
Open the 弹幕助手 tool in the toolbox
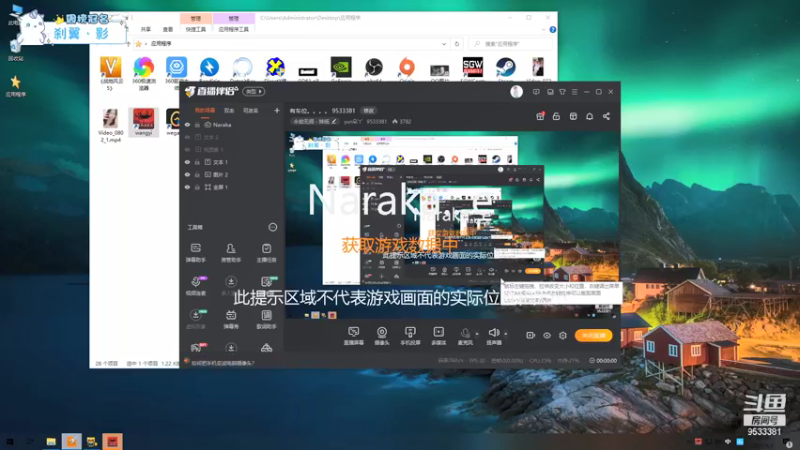[x=195, y=253]
